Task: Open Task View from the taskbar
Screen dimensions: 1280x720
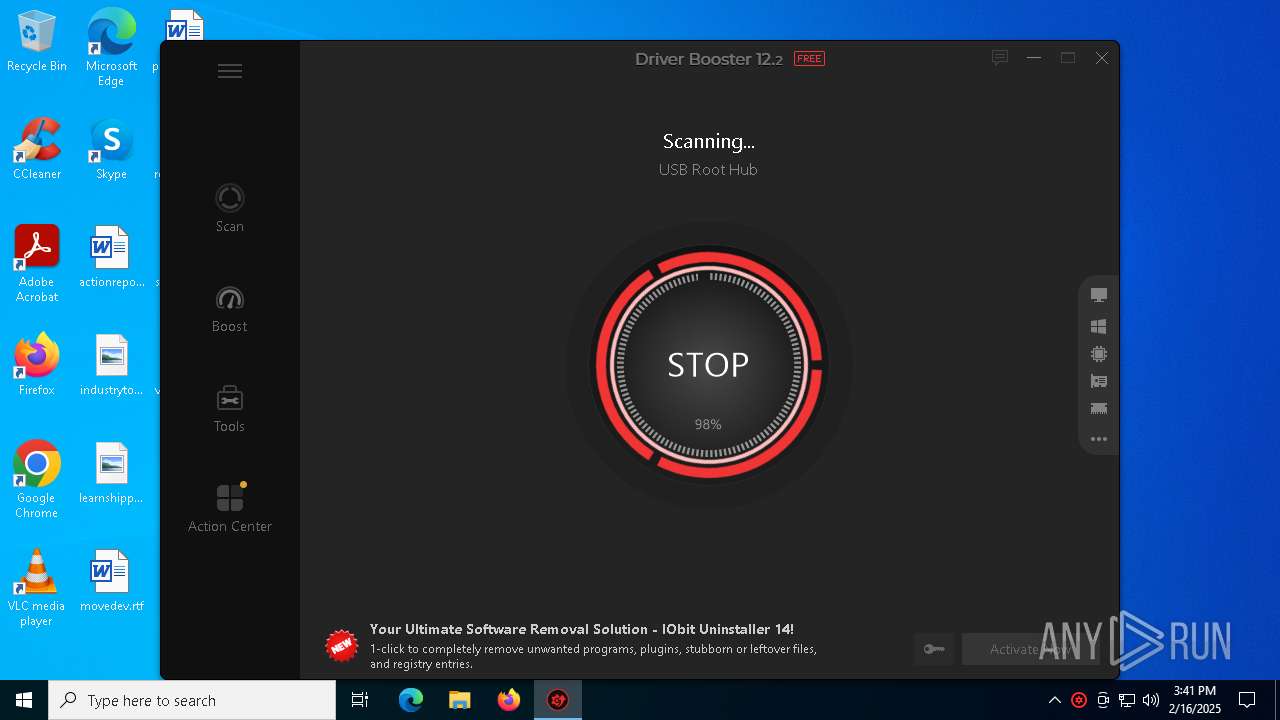Action: coord(360,700)
